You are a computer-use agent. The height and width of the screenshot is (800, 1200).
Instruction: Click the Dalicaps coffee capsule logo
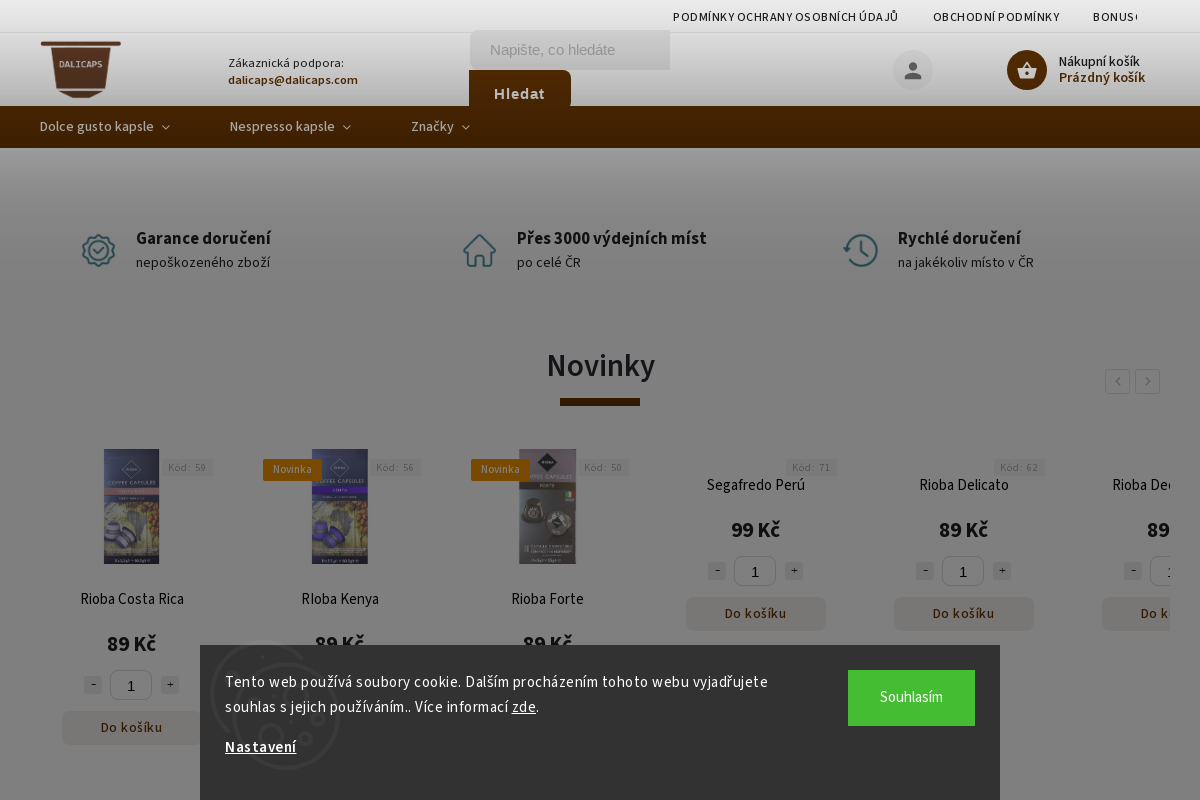click(x=80, y=68)
